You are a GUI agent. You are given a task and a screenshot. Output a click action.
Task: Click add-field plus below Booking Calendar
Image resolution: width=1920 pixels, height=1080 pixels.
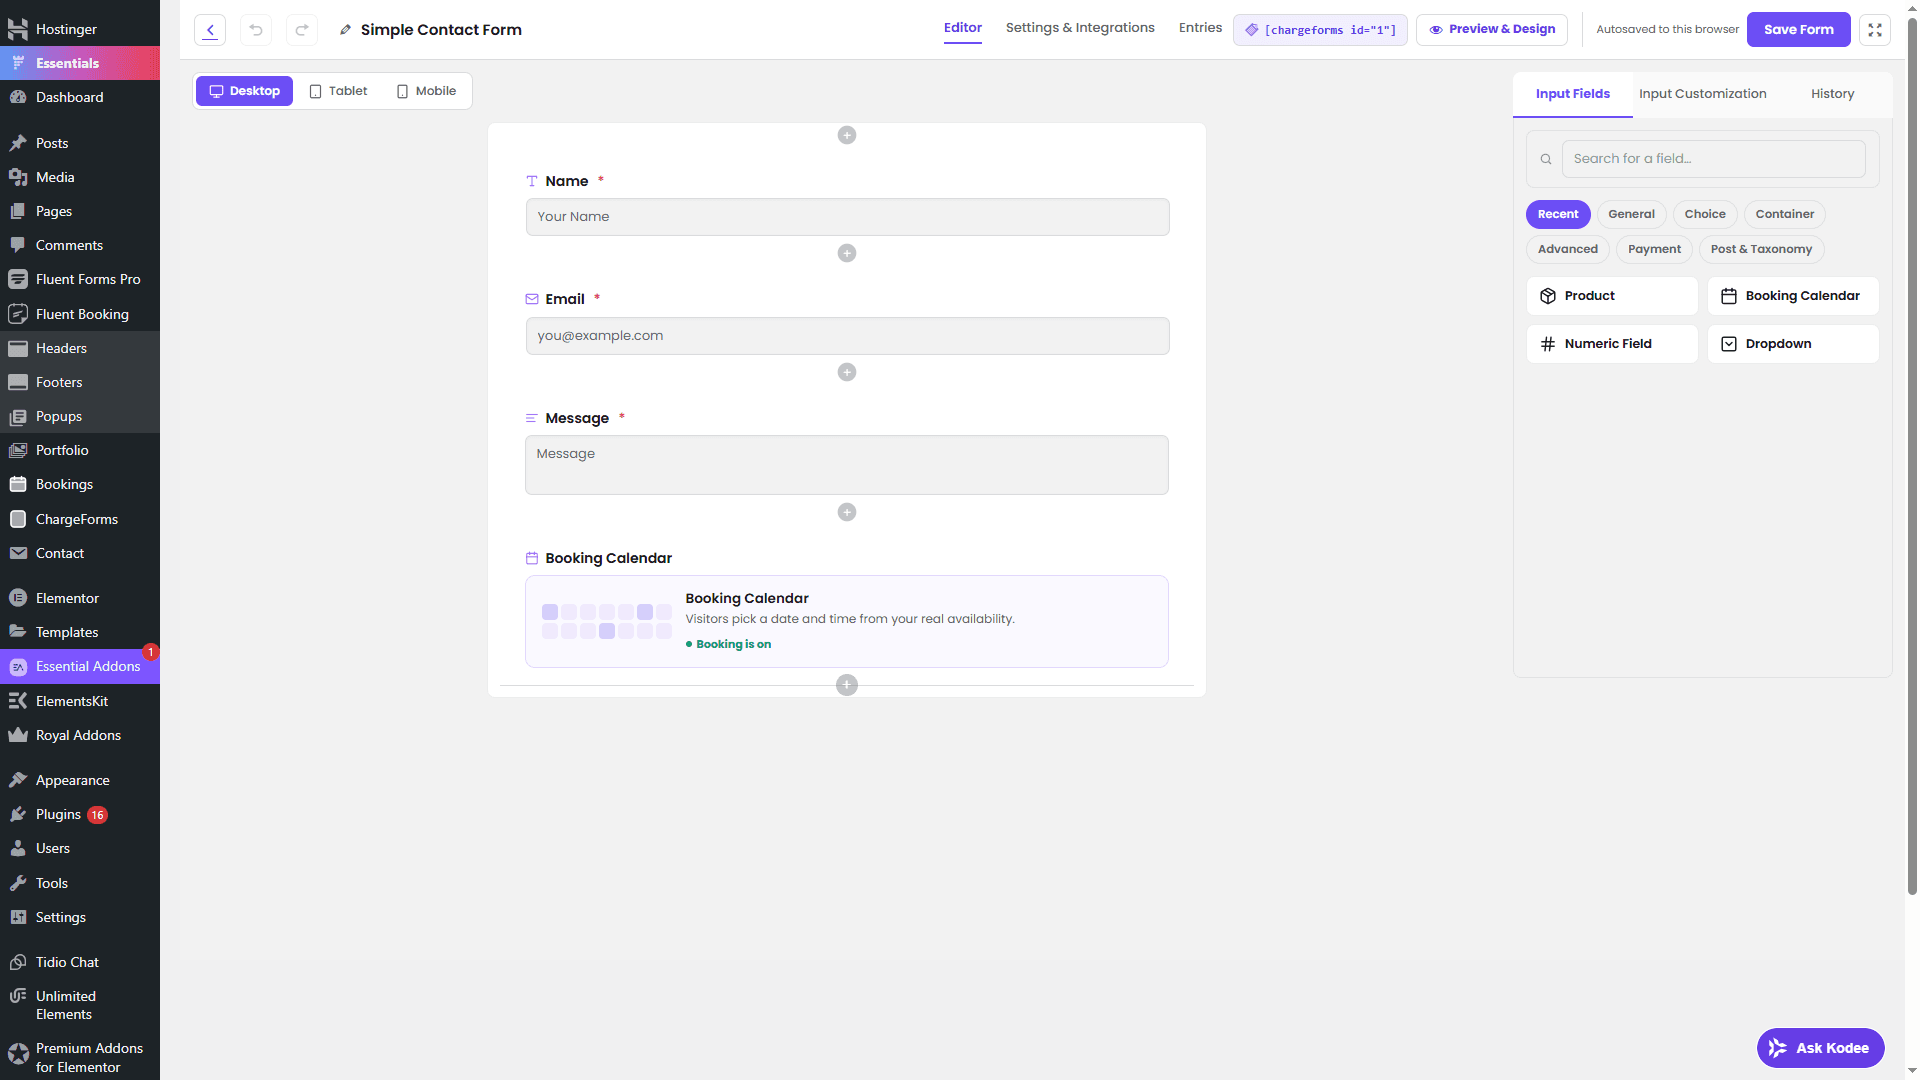pos(847,685)
